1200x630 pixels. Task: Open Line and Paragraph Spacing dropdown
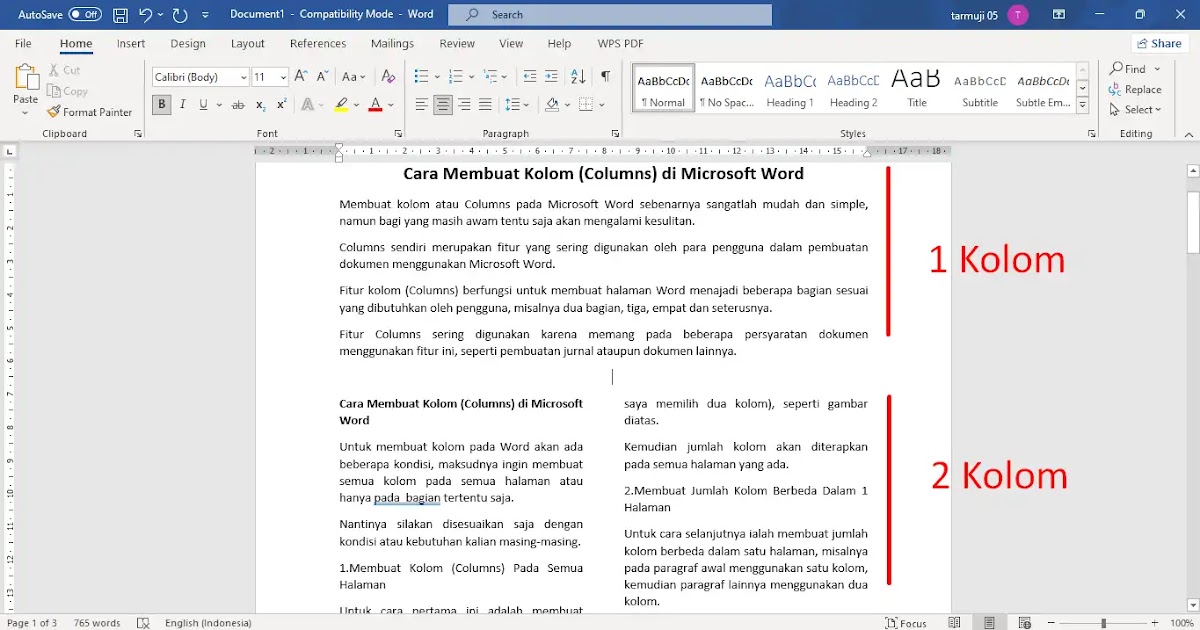[x=517, y=105]
